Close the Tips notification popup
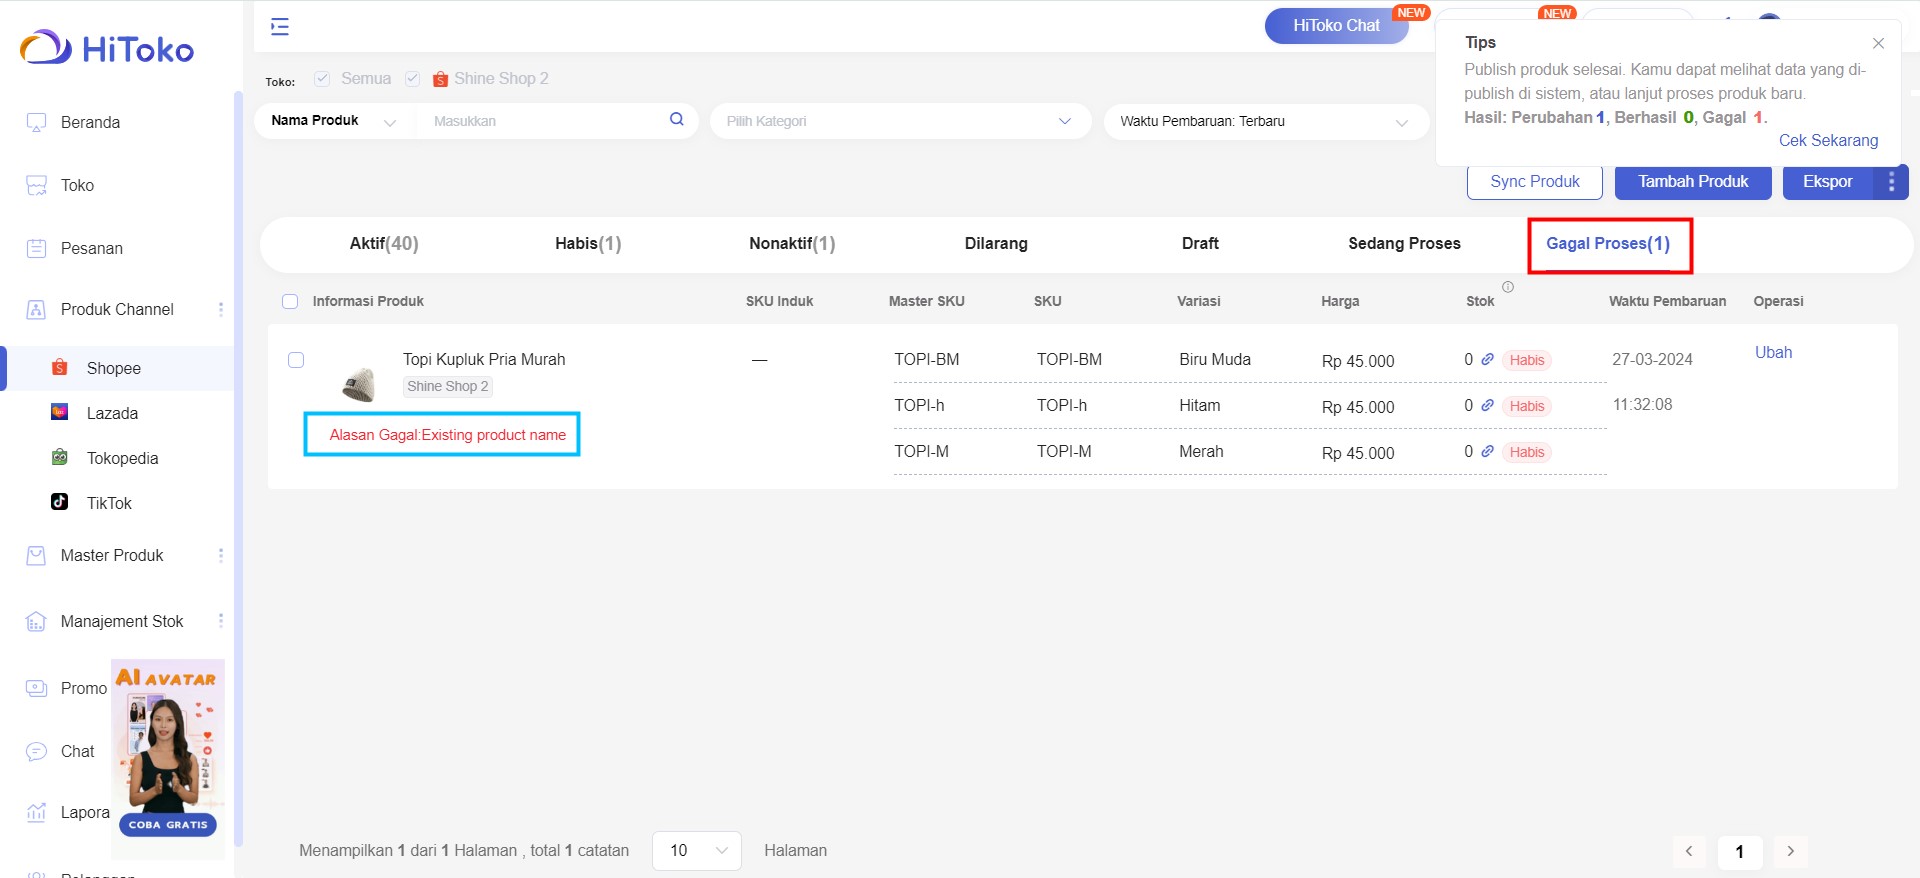Screen dimensions: 1920x878 [1878, 43]
